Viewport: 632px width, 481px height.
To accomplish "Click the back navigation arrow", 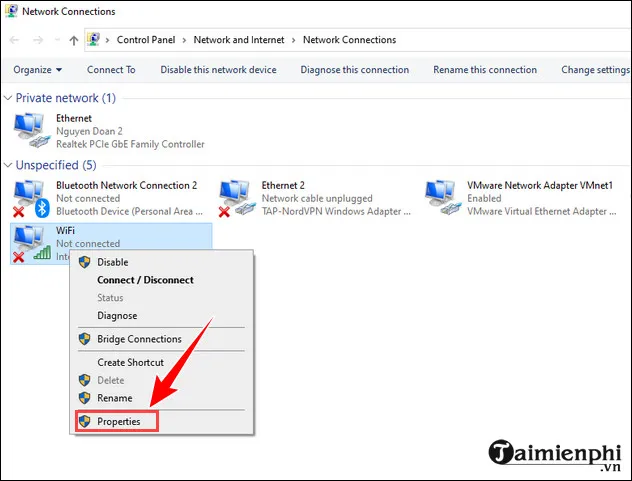I will tap(15, 40).
